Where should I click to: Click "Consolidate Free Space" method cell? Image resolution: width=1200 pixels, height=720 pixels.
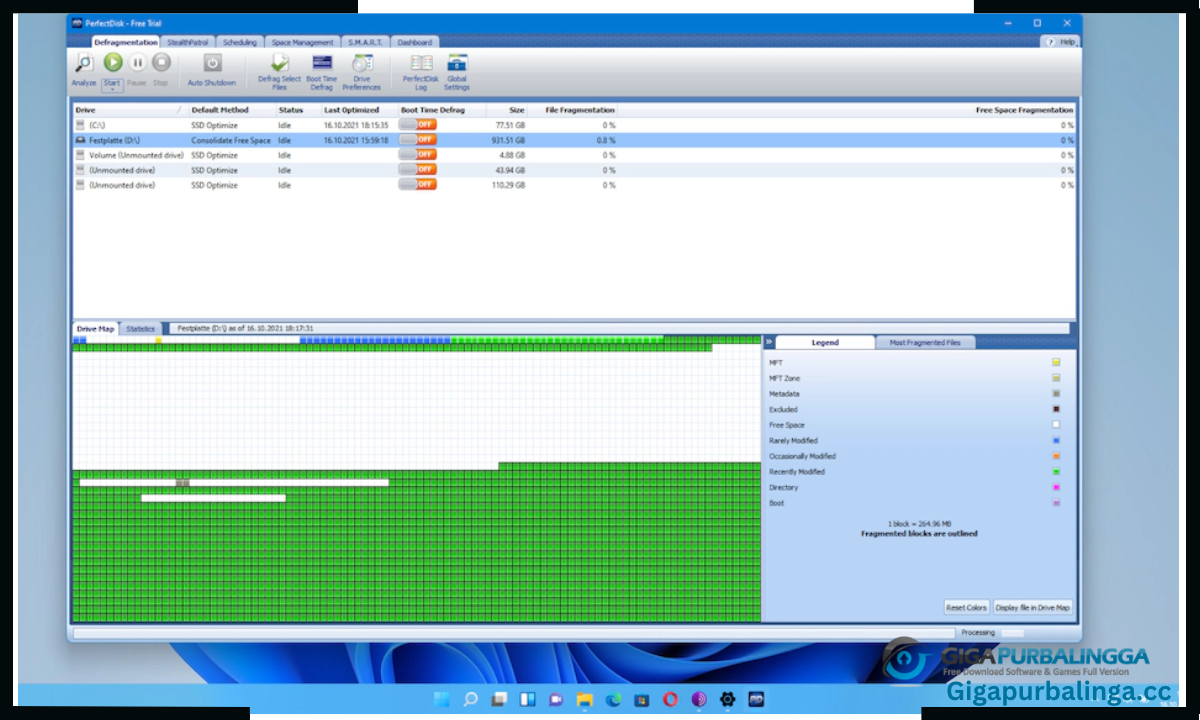click(231, 140)
